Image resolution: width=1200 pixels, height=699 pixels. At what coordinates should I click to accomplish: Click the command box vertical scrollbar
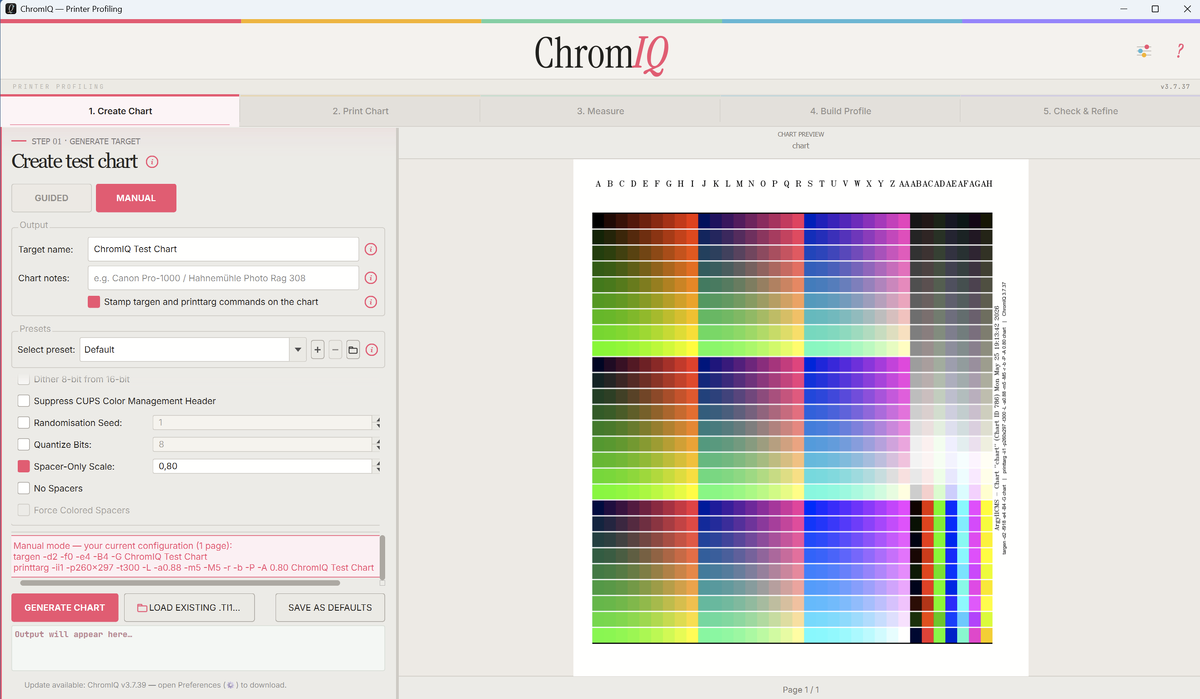click(382, 556)
